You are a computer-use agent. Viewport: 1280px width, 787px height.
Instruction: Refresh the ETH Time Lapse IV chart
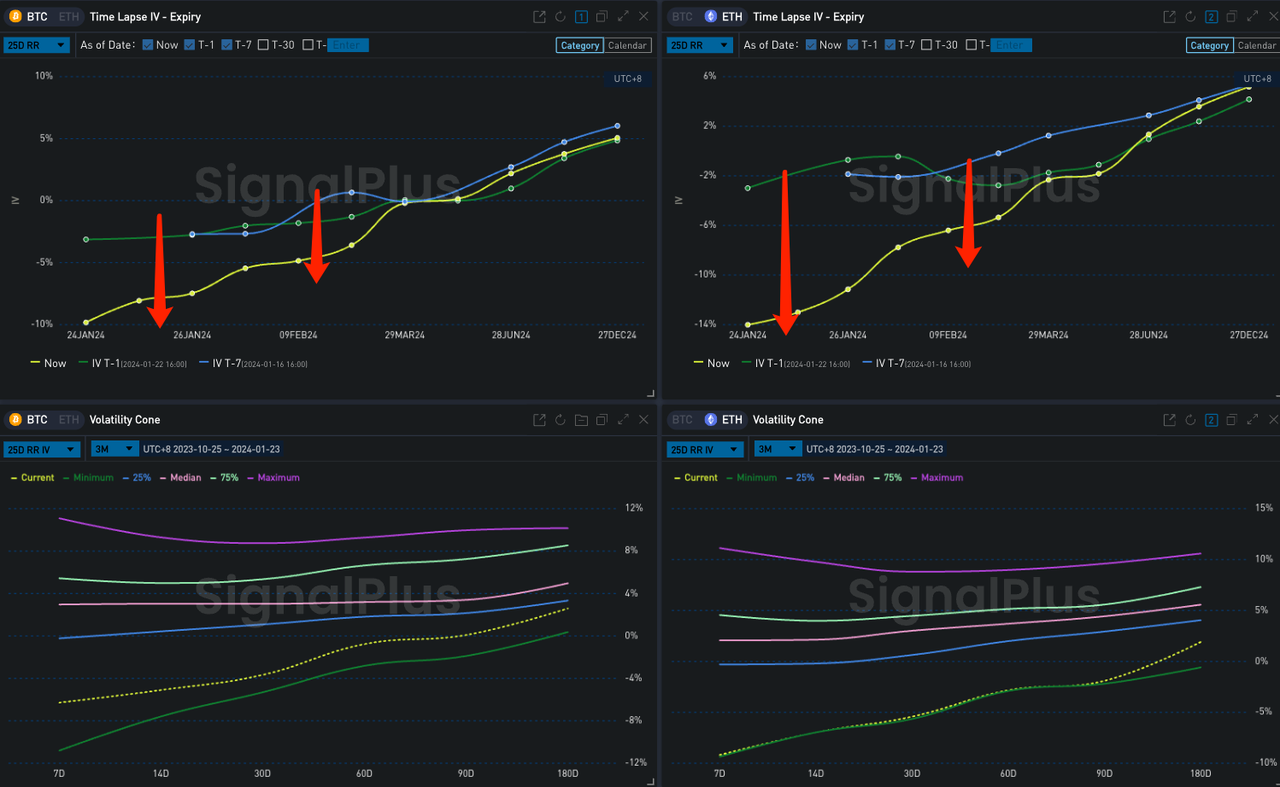1191,17
